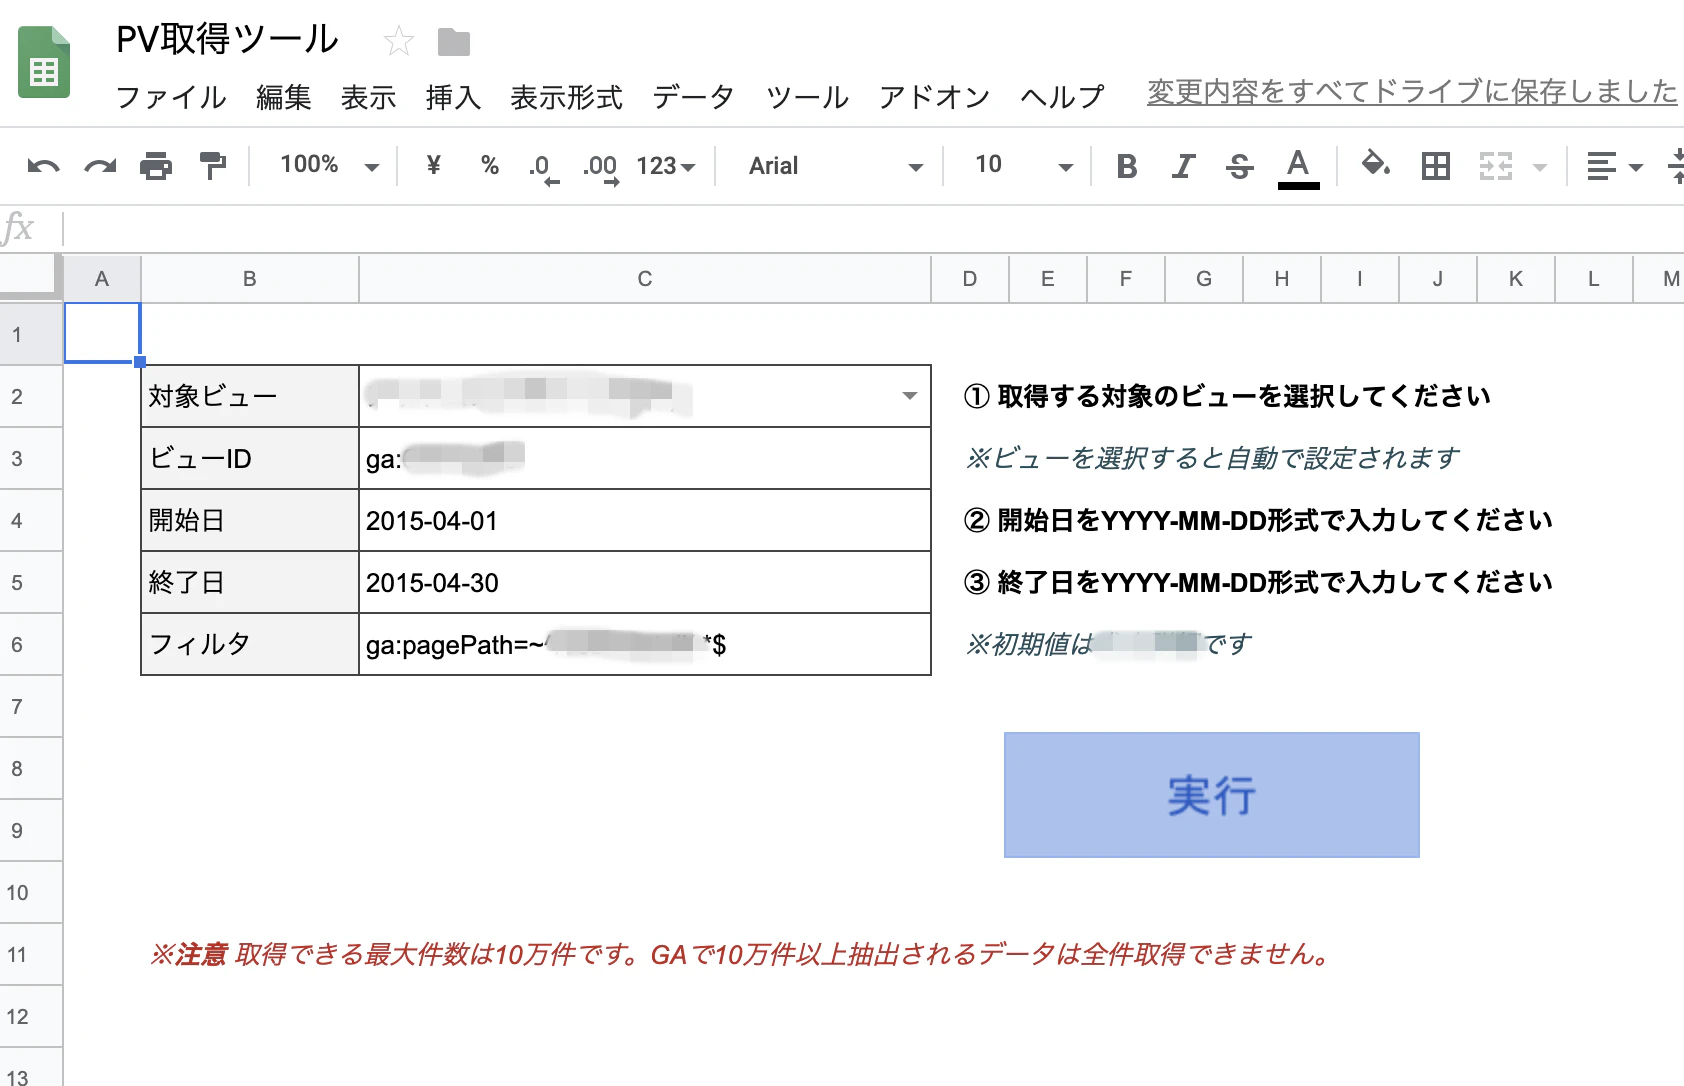Toggle bold formatting

1127,166
